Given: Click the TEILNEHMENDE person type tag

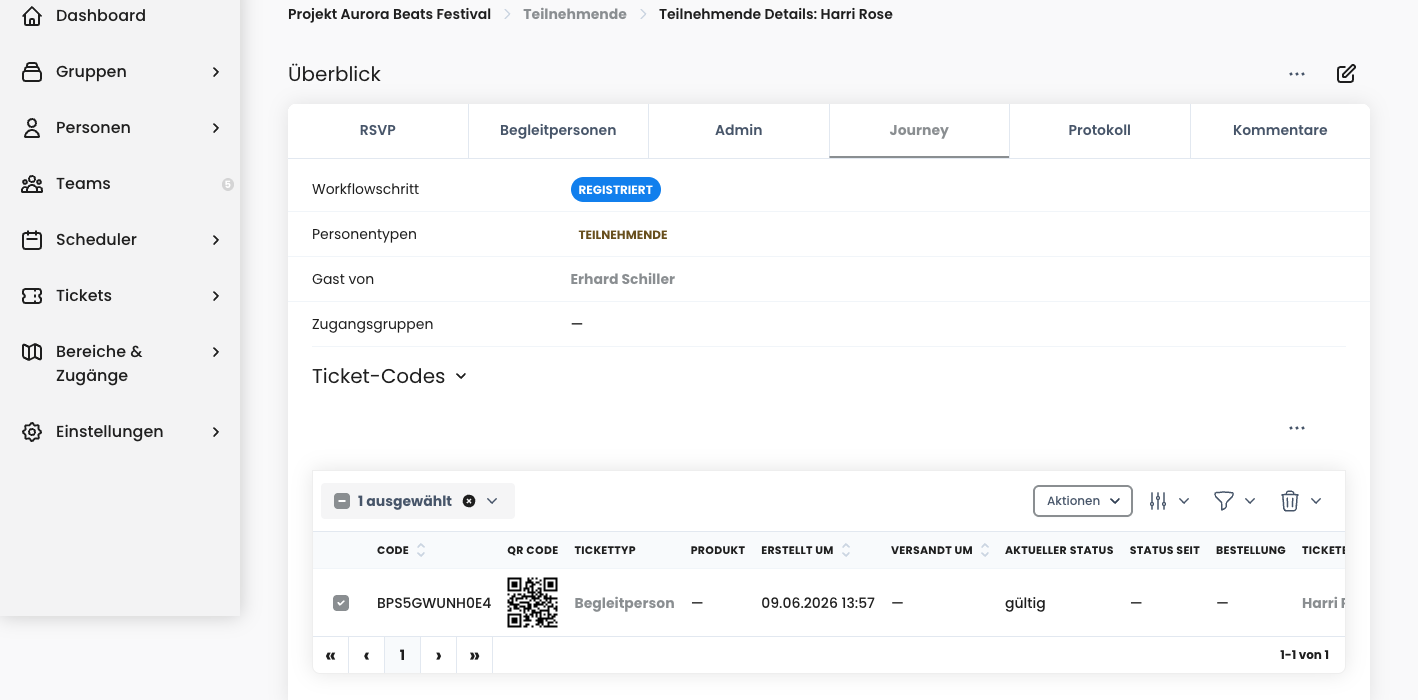Looking at the screenshot, I should pos(623,236).
